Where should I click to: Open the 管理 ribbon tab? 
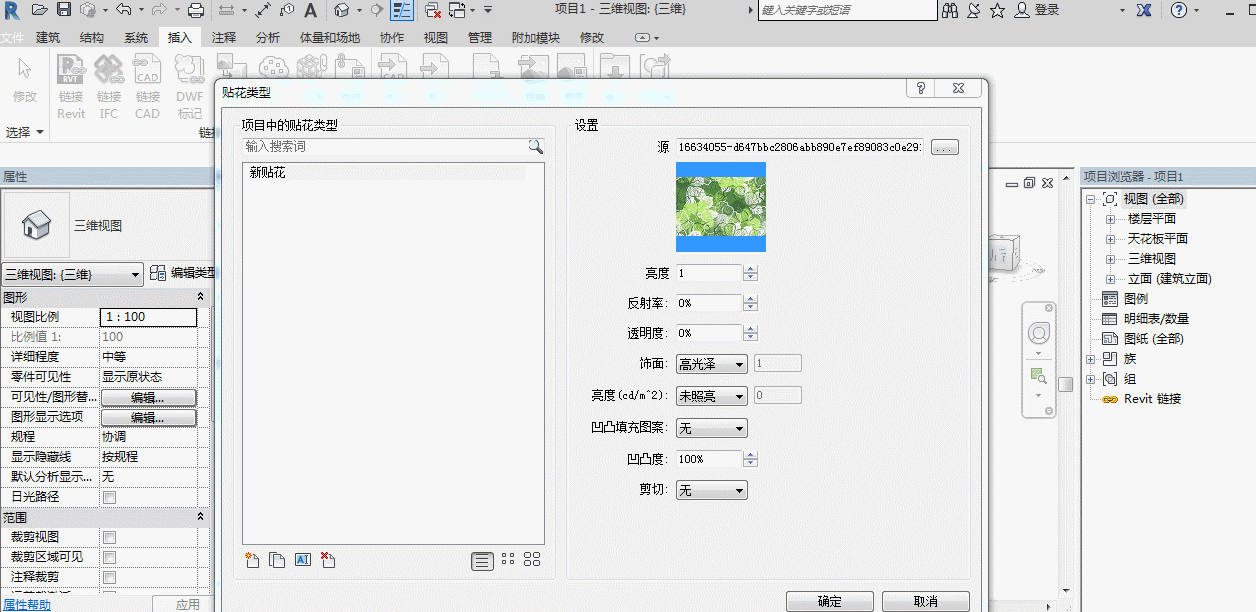coord(480,38)
